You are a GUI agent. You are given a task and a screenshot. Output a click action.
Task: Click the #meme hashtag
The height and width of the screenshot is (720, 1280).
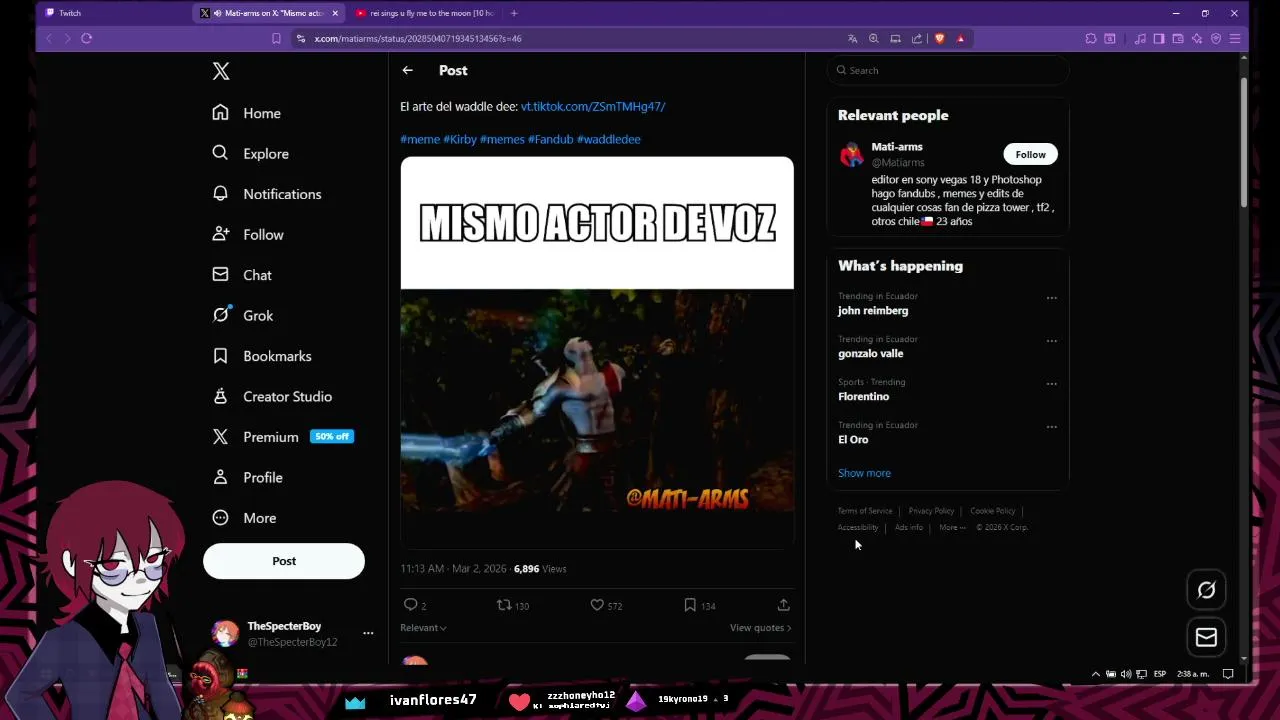pyautogui.click(x=420, y=139)
